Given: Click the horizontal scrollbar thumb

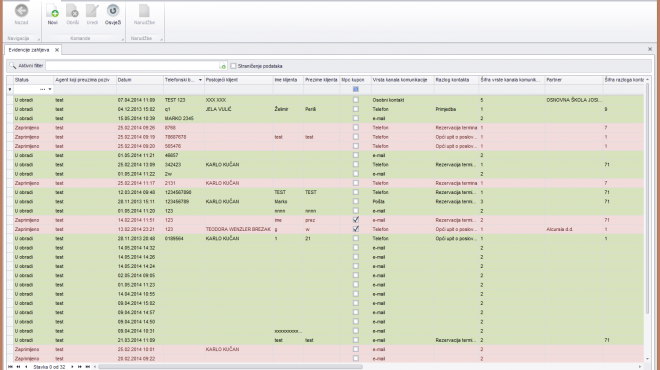Looking at the screenshot, I should pyautogui.click(x=231, y=367).
